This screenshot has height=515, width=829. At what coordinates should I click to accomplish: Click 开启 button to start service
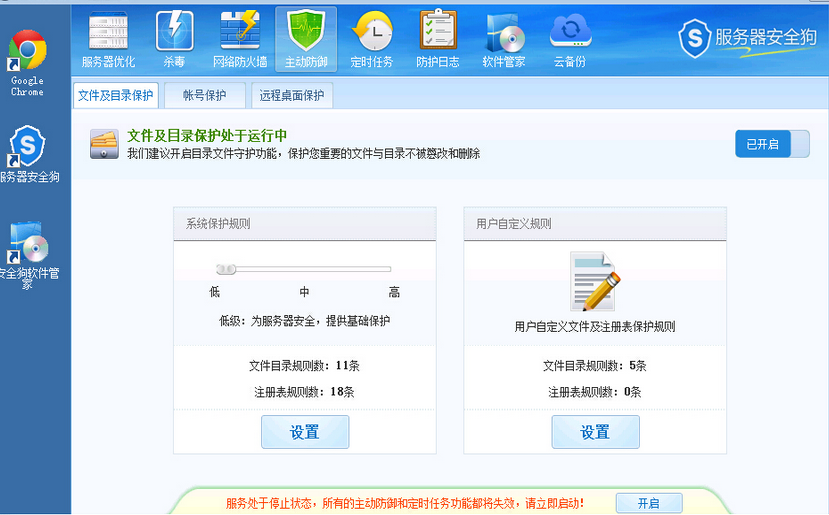coord(648,503)
